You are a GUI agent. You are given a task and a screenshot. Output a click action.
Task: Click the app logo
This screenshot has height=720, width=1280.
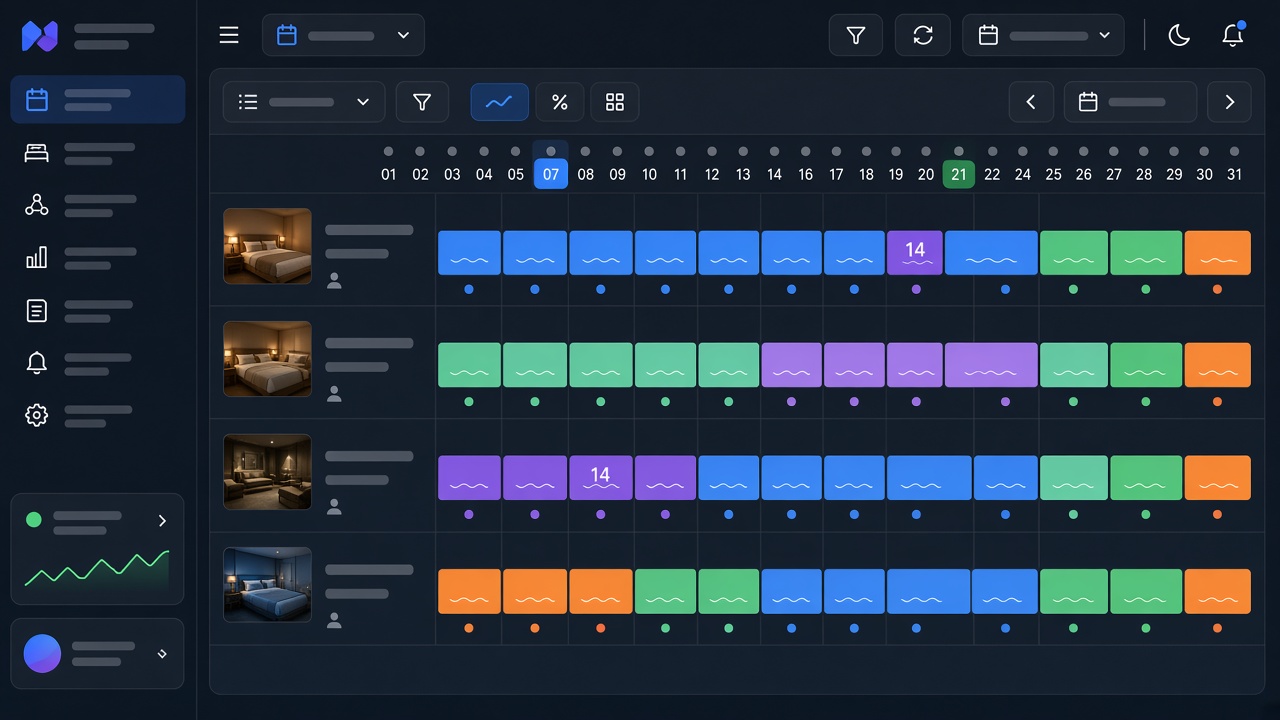[x=40, y=37]
